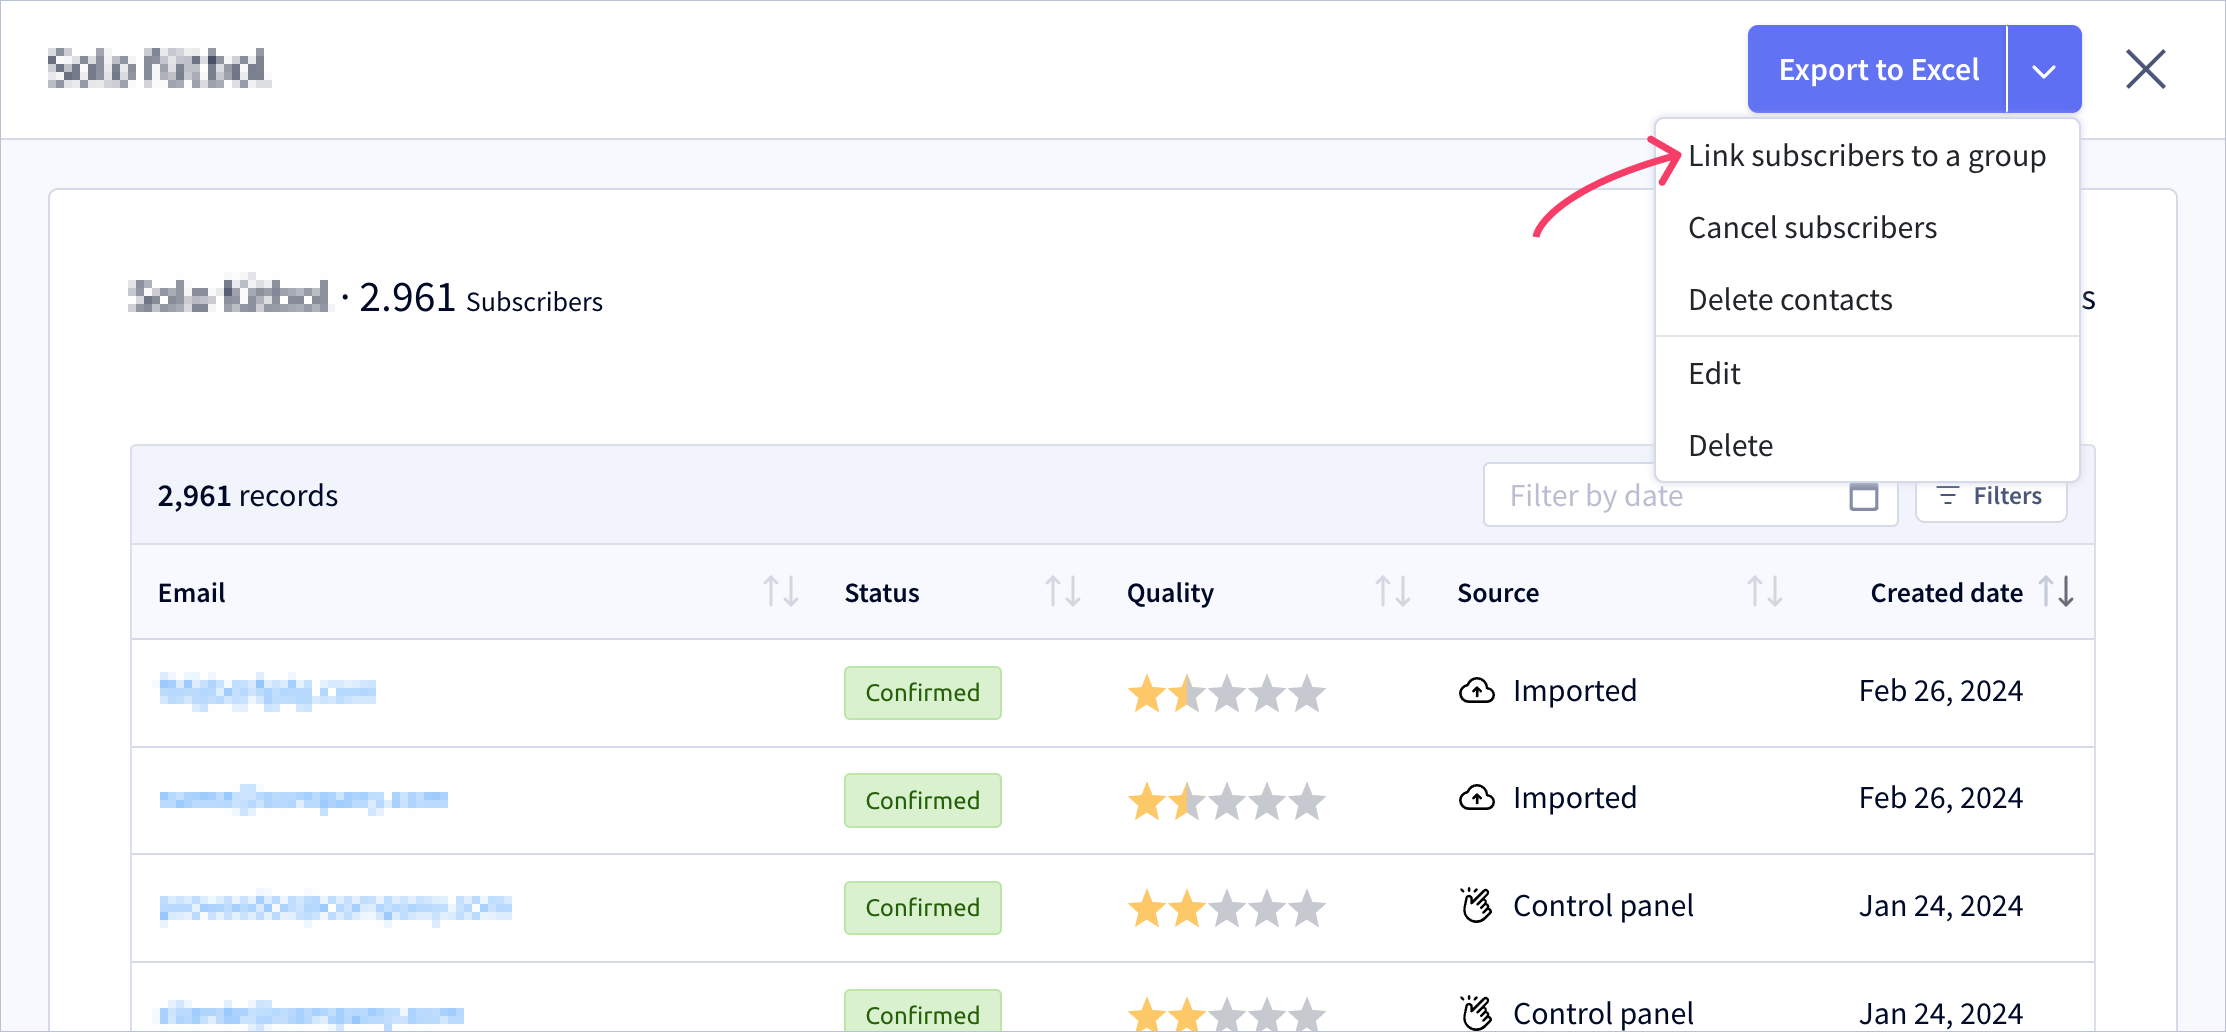Collapse the Export dropdown arrow
This screenshot has width=2226, height=1032.
[2044, 69]
